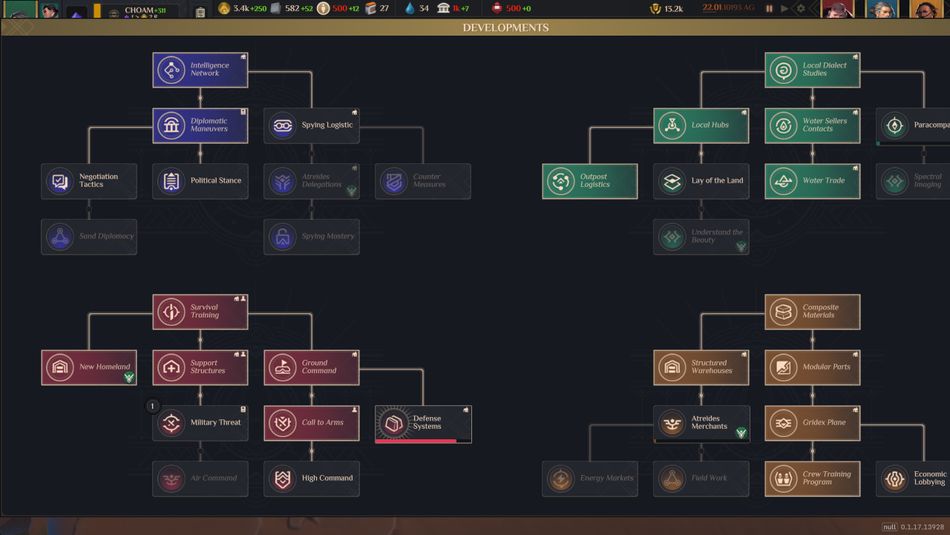Viewport: 950px width, 535px height.
Task: Click the Gridex Plane development
Action: (812, 423)
